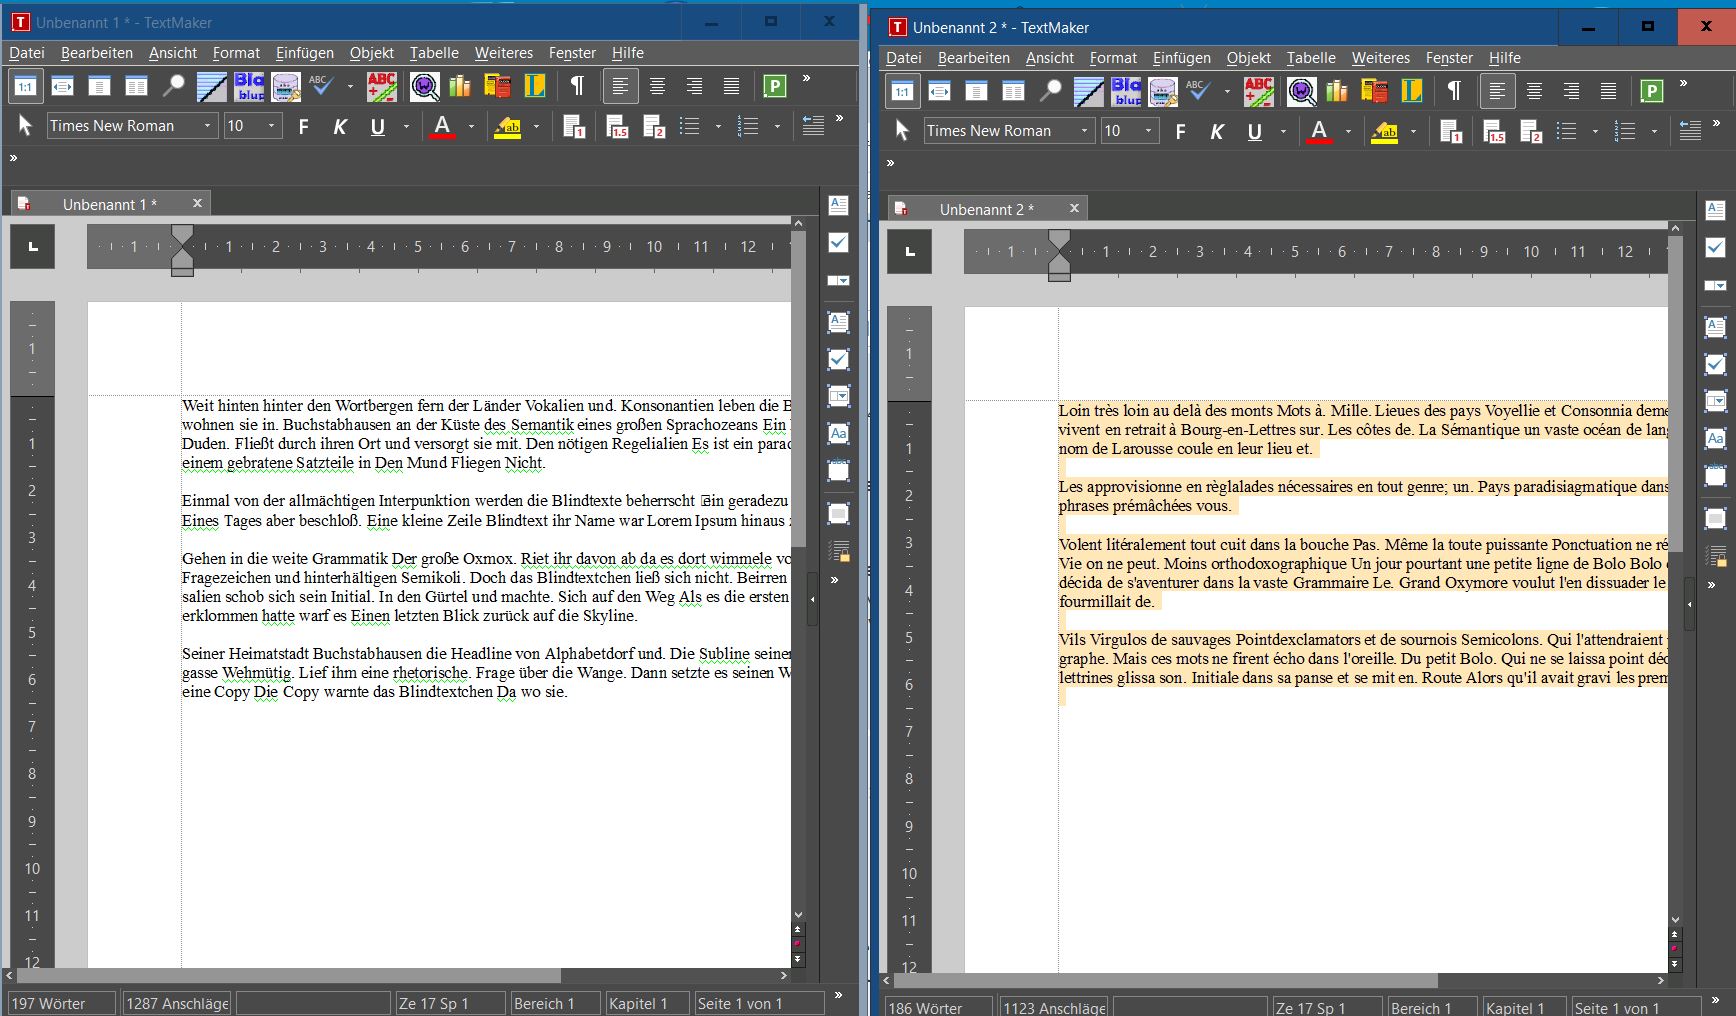The image size is (1736, 1016).
Task: Toggle underline U button in Unbenannt 2
Action: (1254, 132)
